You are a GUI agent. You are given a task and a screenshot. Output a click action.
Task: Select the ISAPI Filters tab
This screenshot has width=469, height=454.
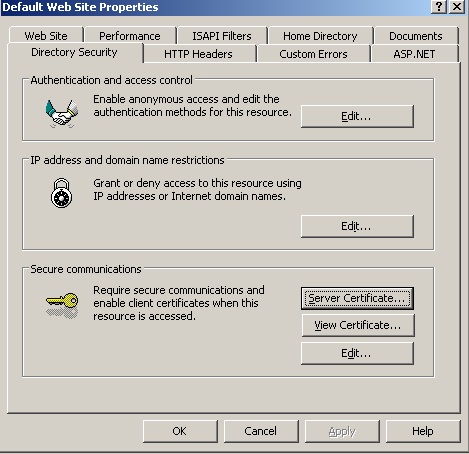point(222,36)
